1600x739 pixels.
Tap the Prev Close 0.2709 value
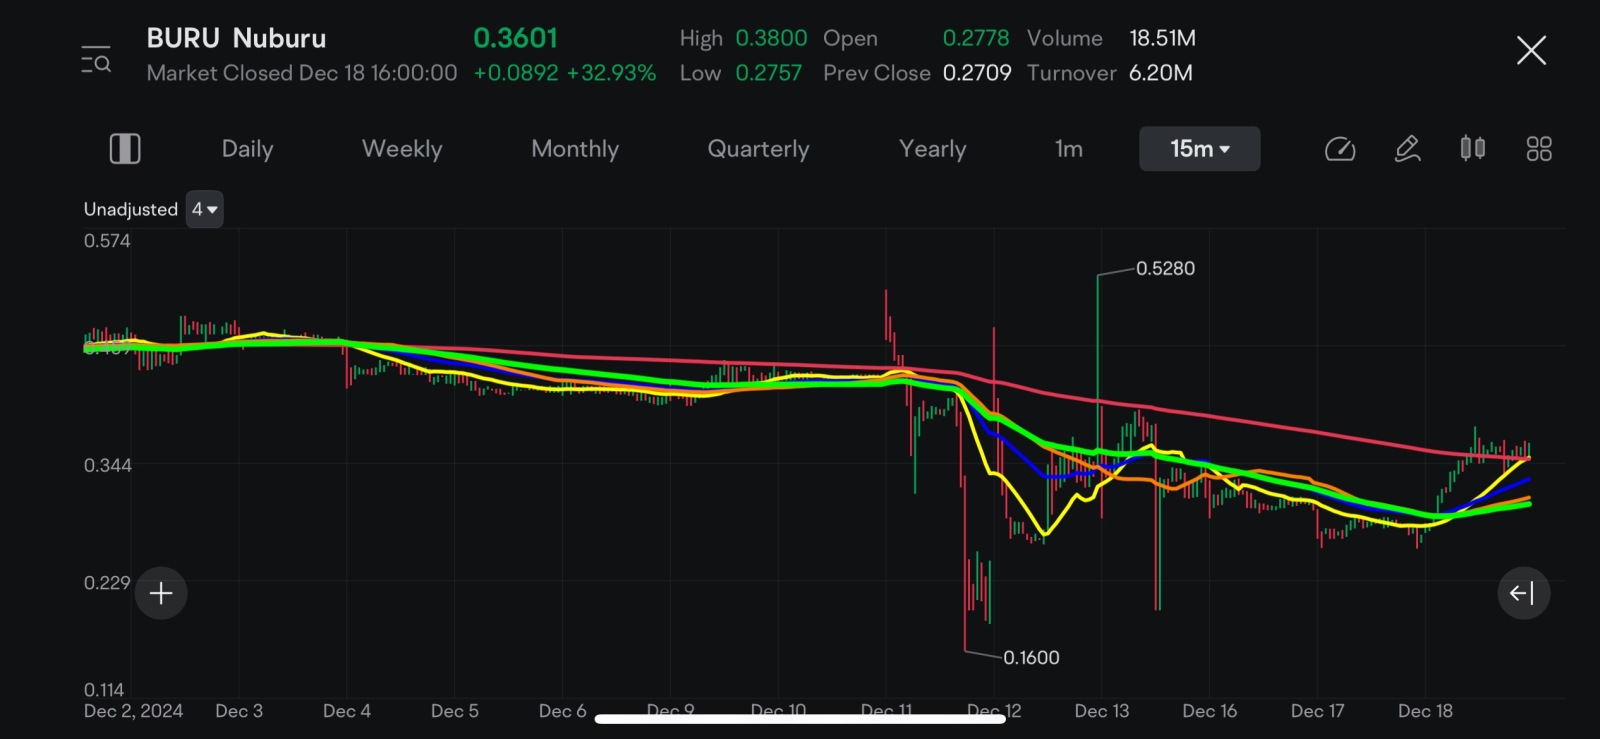(977, 73)
